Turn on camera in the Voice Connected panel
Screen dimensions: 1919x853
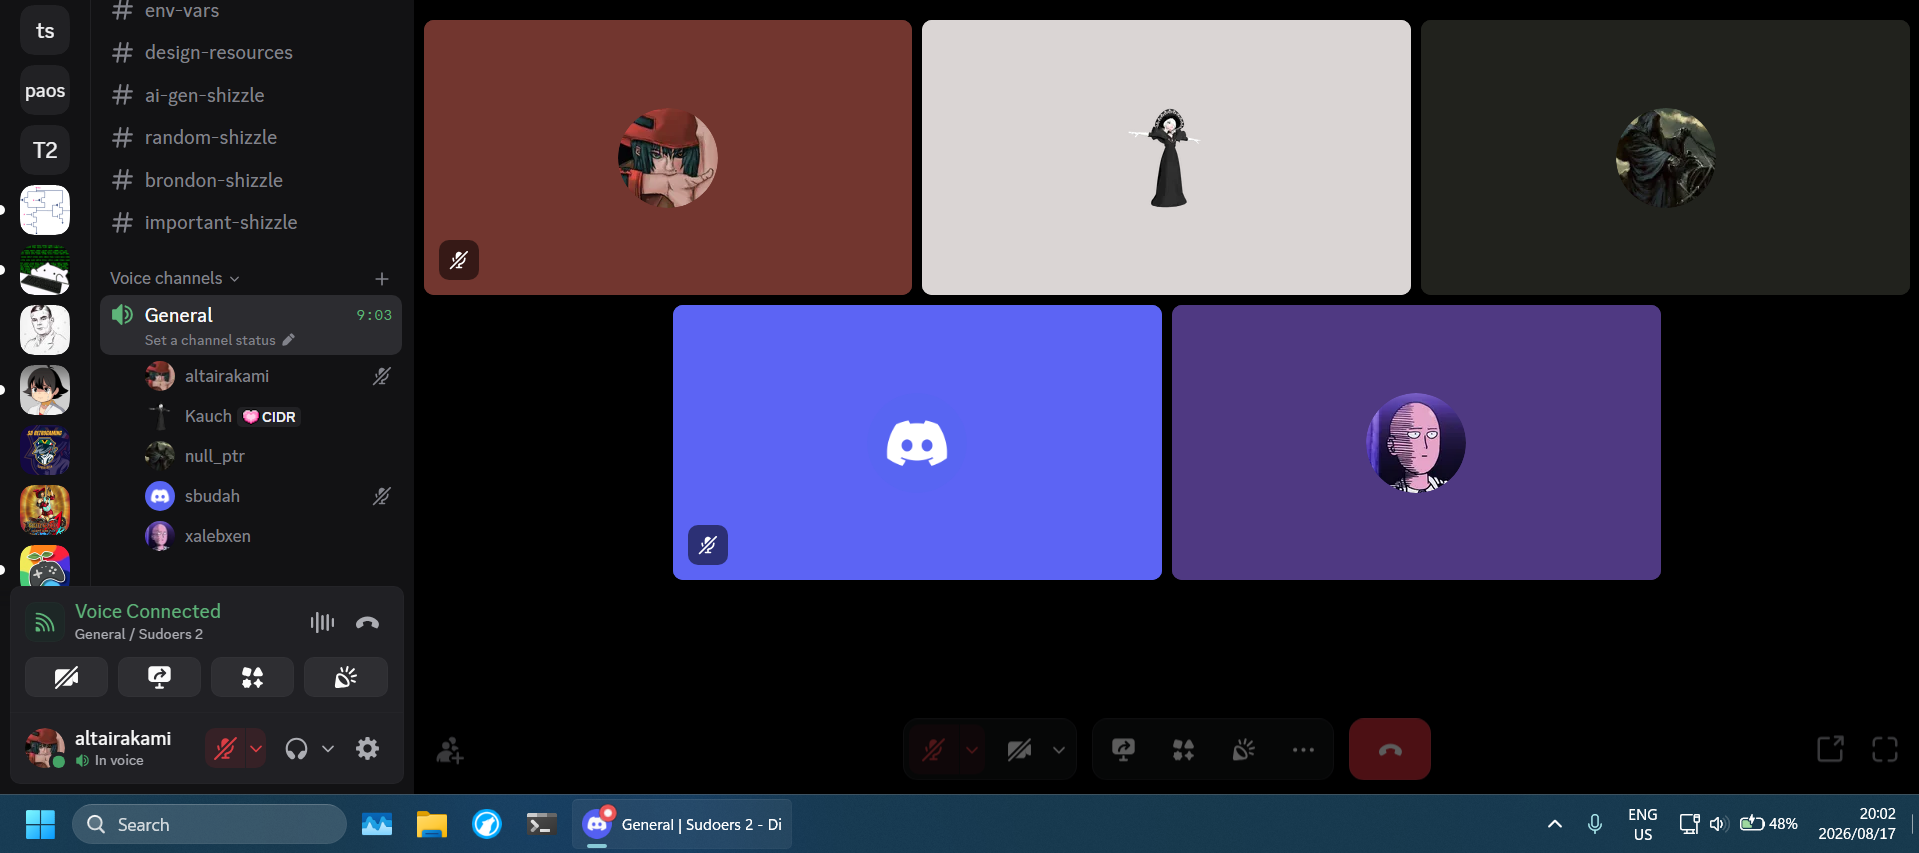pos(66,677)
